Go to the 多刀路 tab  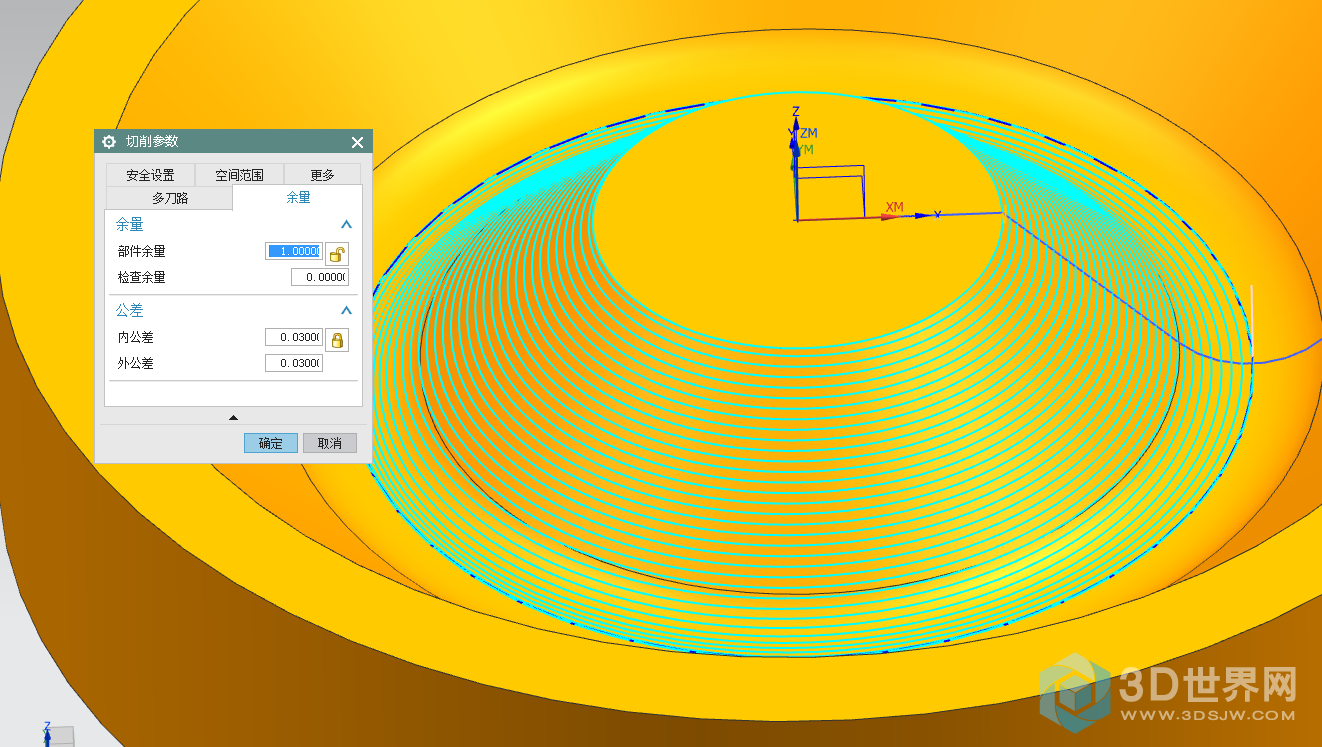coord(170,198)
